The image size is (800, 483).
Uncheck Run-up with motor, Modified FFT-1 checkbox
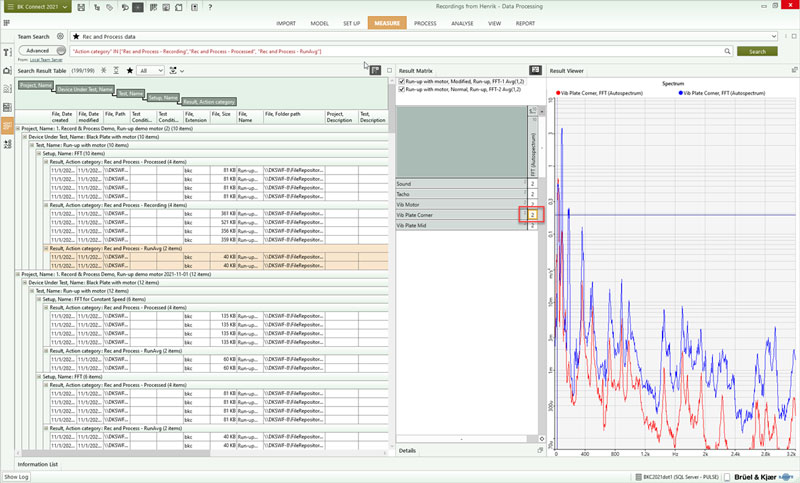click(402, 82)
